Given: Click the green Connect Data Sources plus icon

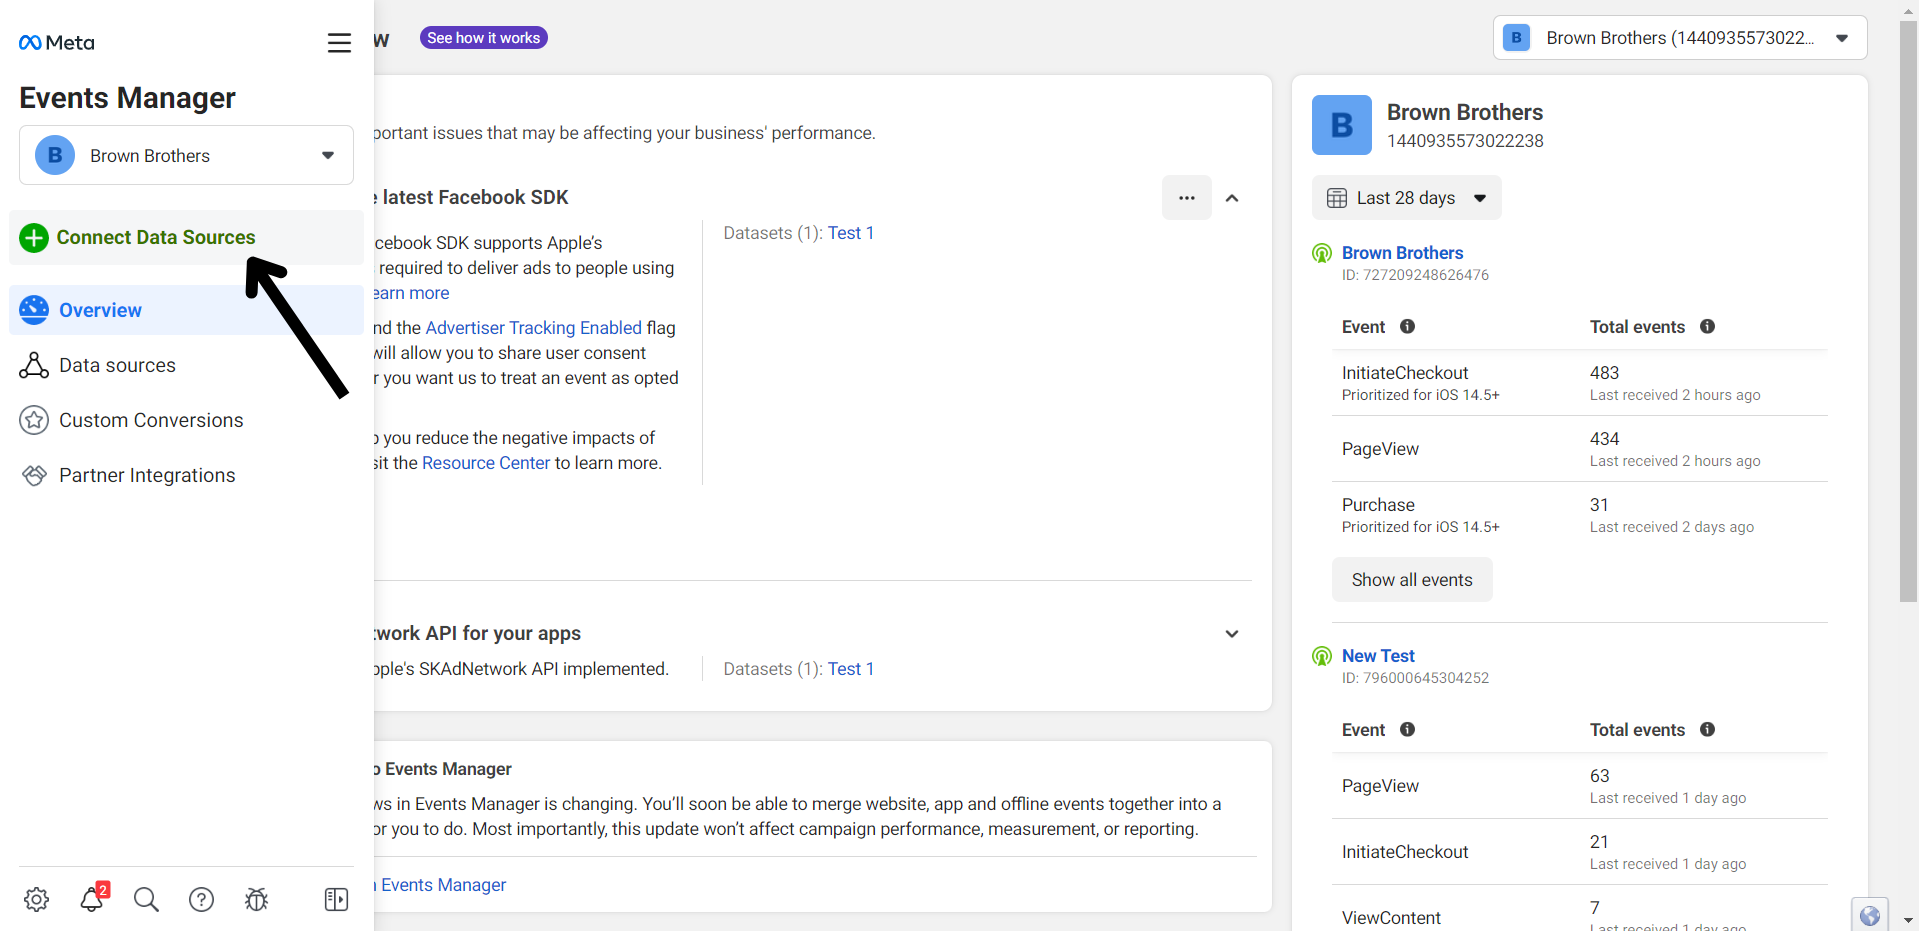Looking at the screenshot, I should click(x=34, y=238).
